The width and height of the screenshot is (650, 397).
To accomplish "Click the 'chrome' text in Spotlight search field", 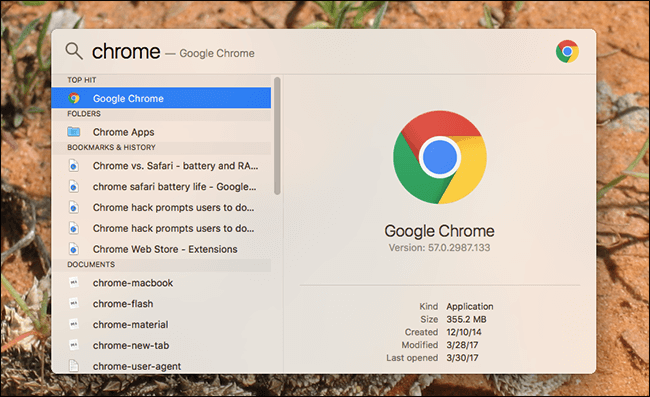I will click(126, 52).
